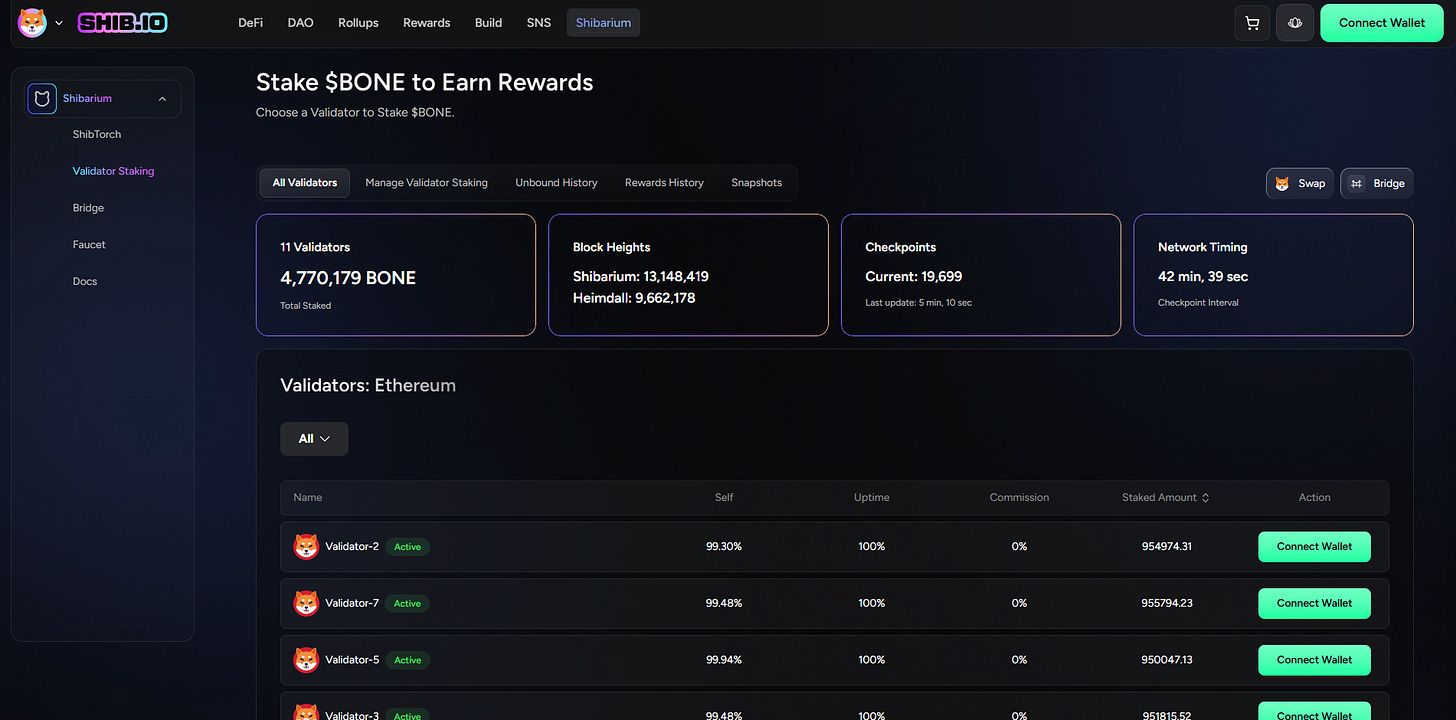Click the icon button beside the cart

[1295, 23]
